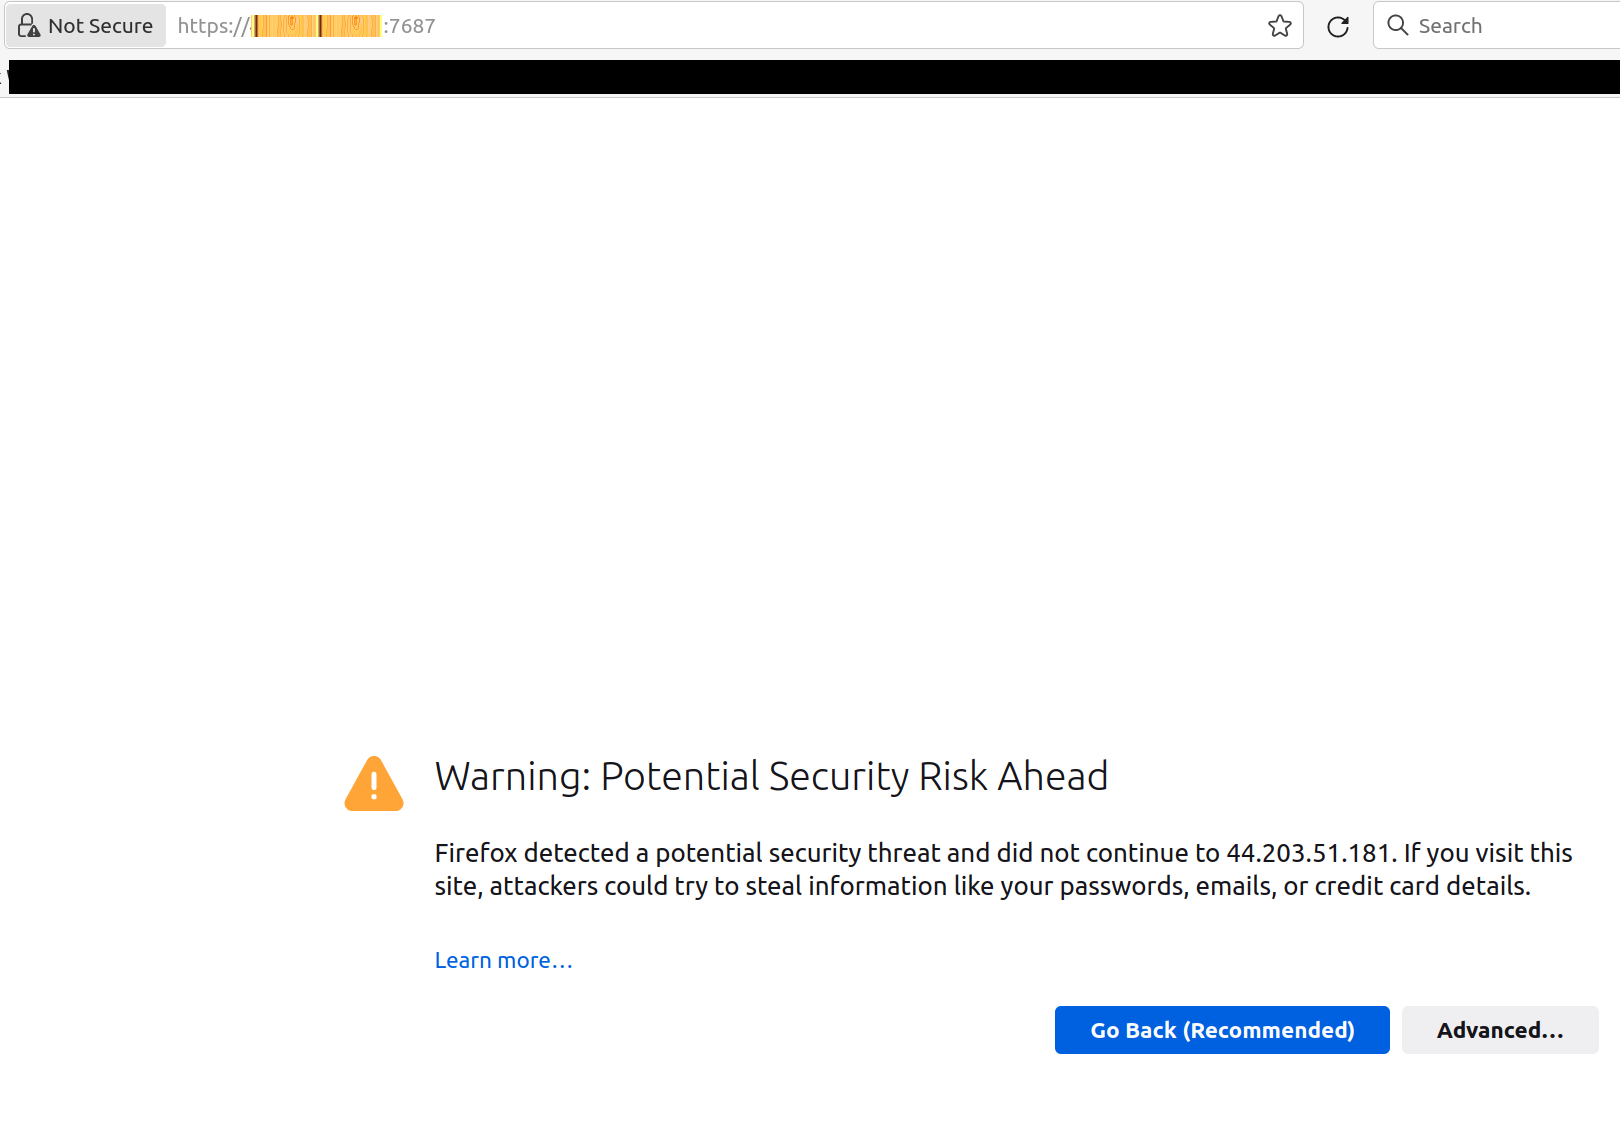Click the "https://" prefix in the URL
Viewport: 1620px width, 1142px height.
[212, 26]
